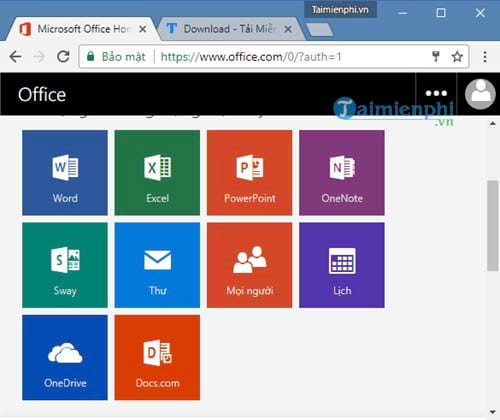Viewport: 500px width, 420px height.
Task: Launch the Sway app tile
Action: coord(65,265)
